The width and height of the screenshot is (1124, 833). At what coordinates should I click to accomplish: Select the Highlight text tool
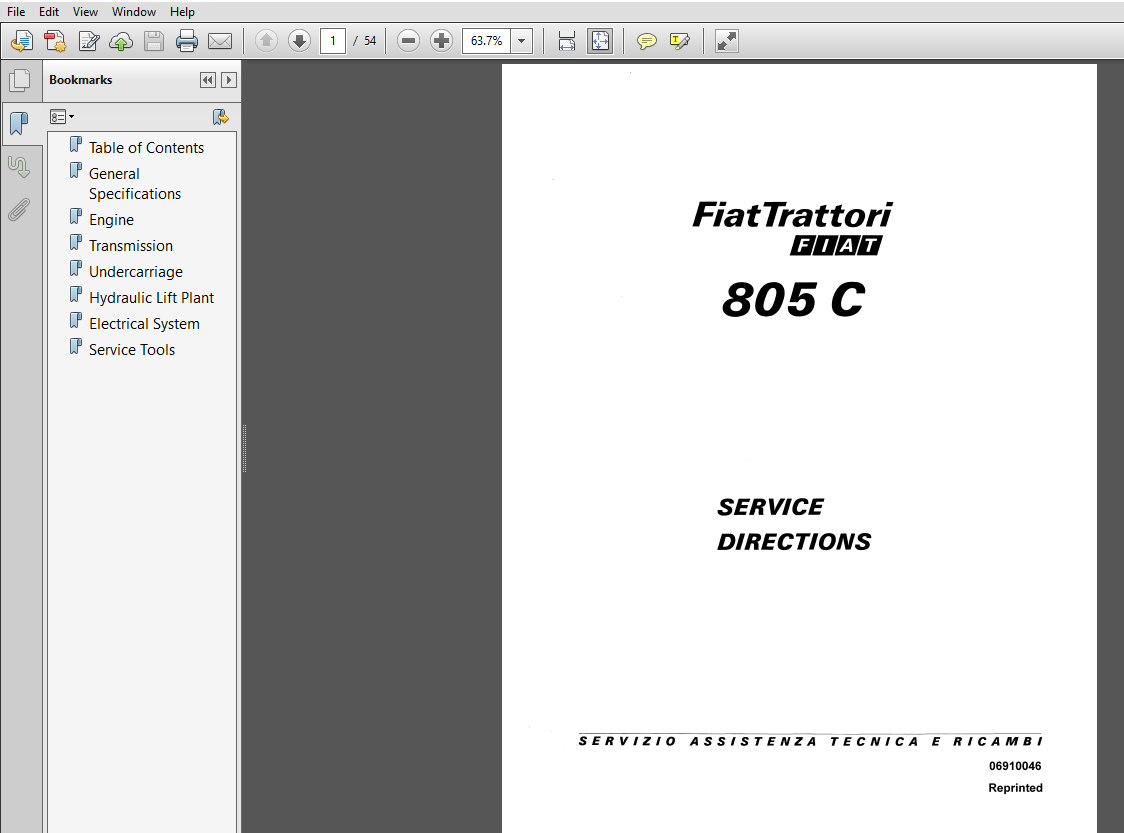tap(680, 41)
